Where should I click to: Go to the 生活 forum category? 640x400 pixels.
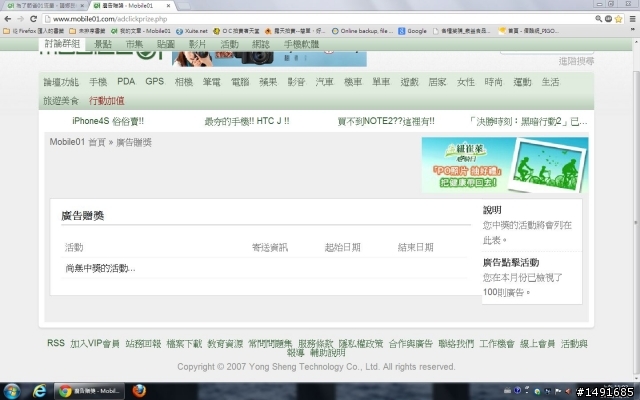point(550,82)
